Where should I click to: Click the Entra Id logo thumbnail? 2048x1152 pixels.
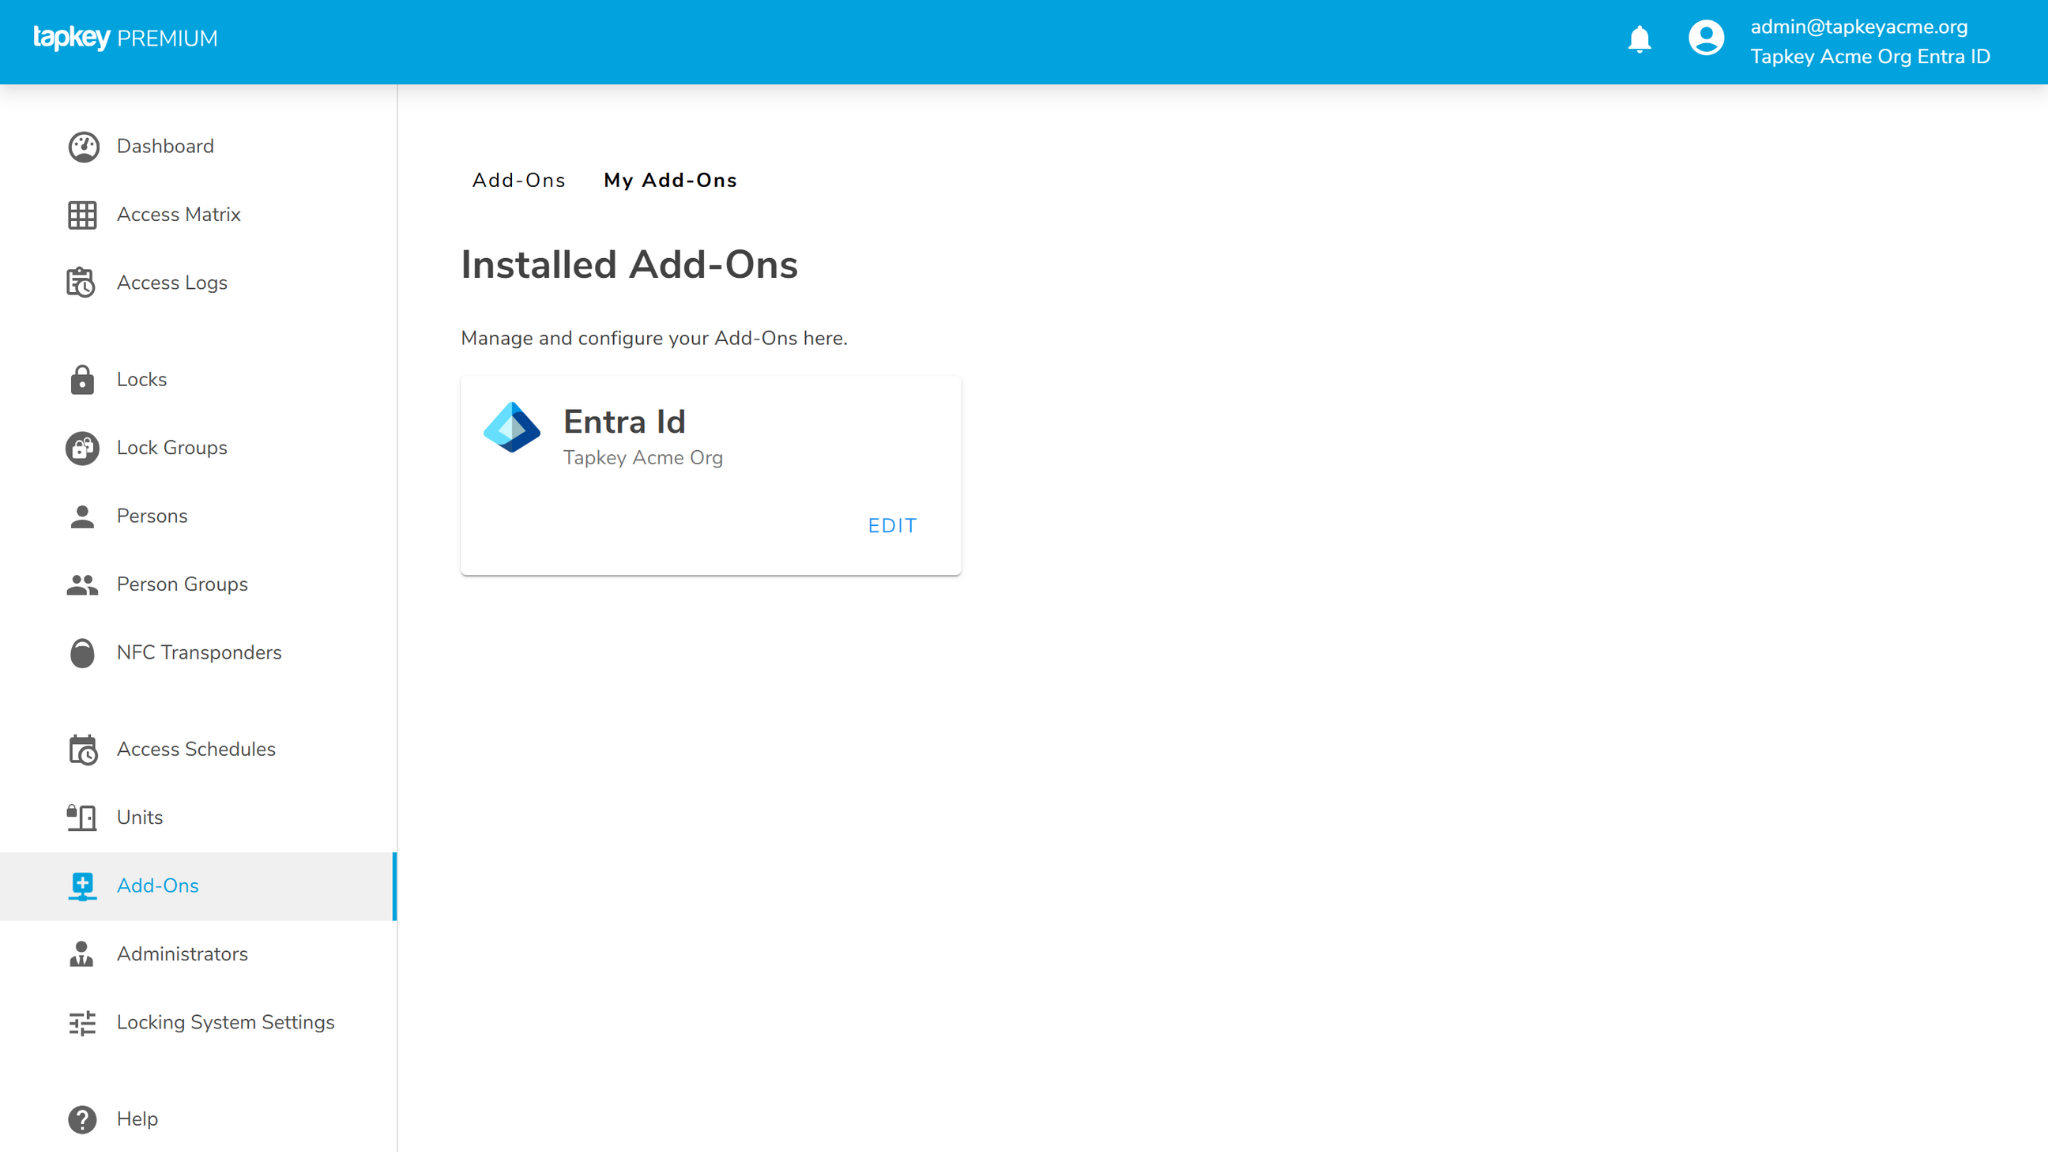(512, 428)
